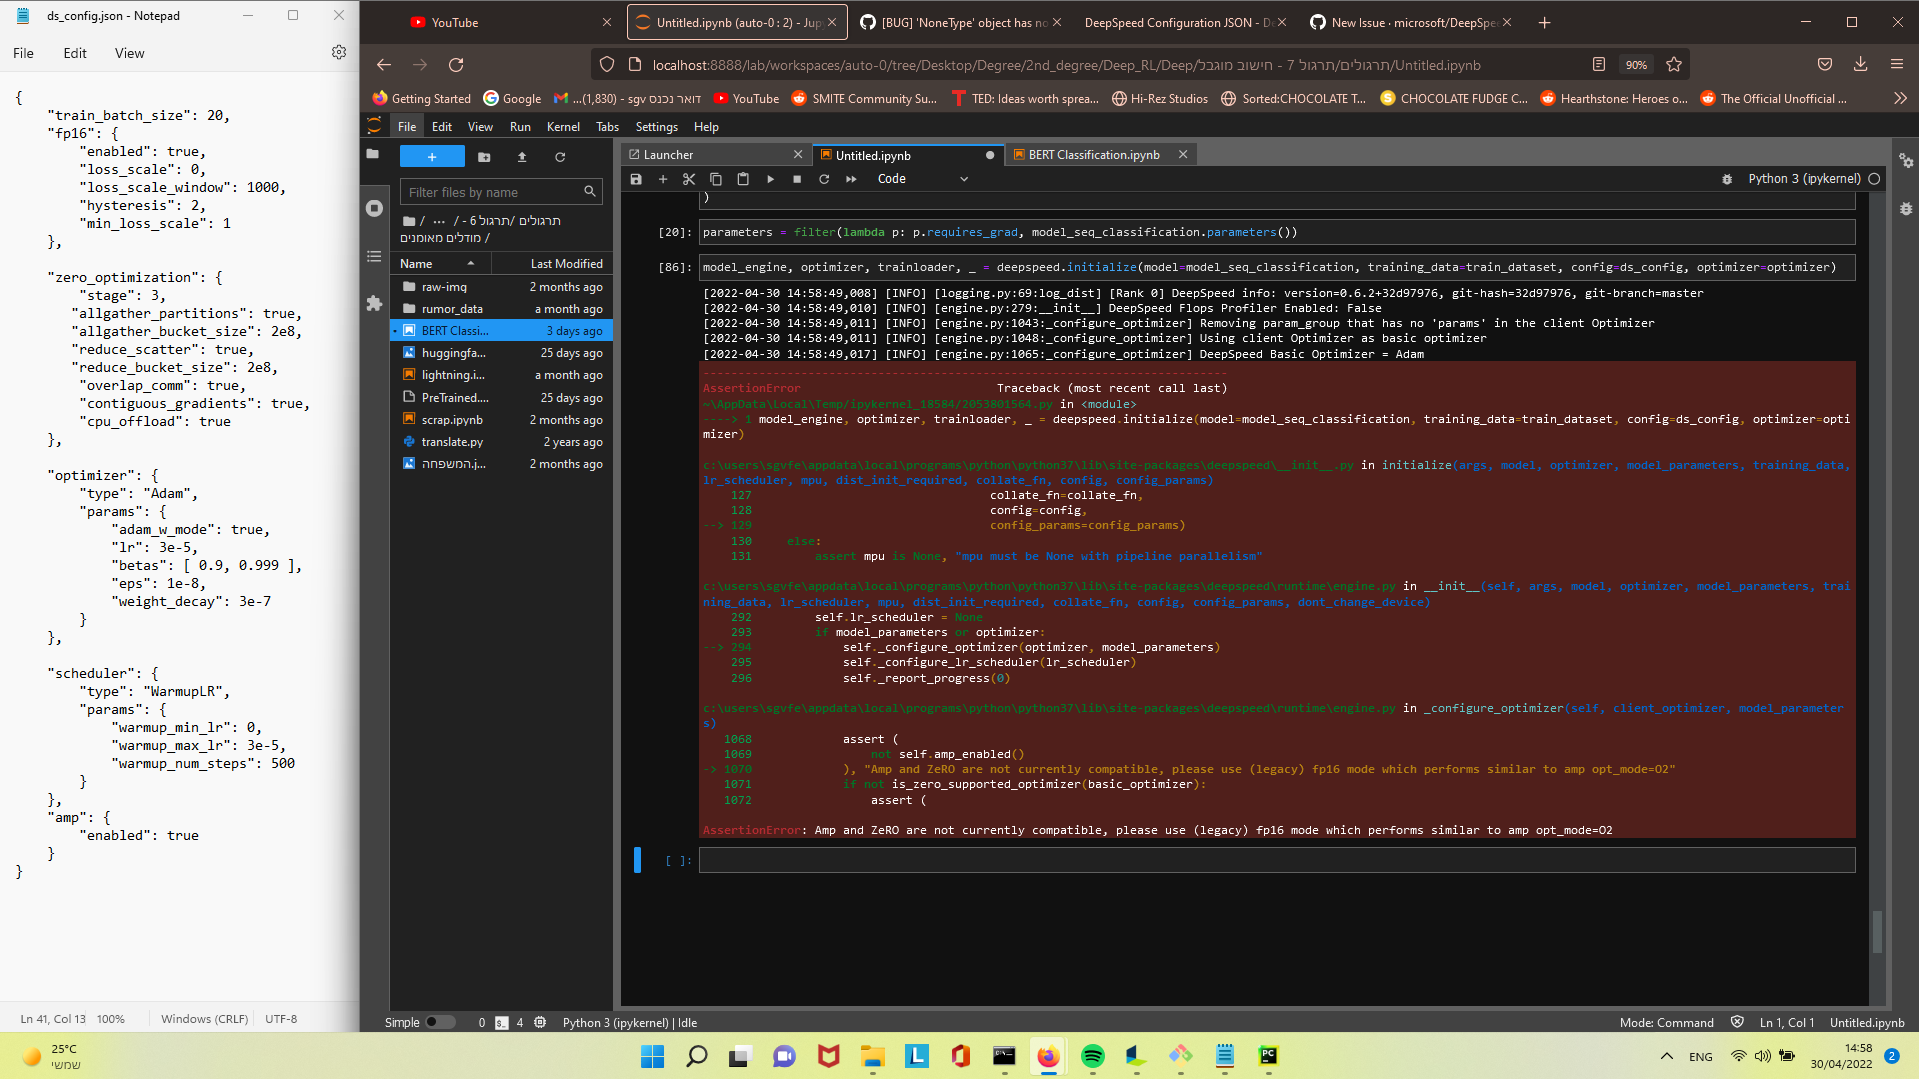Open the Kernel menu in JupyterLab
Screen dimensions: 1919x1079
click(563, 126)
